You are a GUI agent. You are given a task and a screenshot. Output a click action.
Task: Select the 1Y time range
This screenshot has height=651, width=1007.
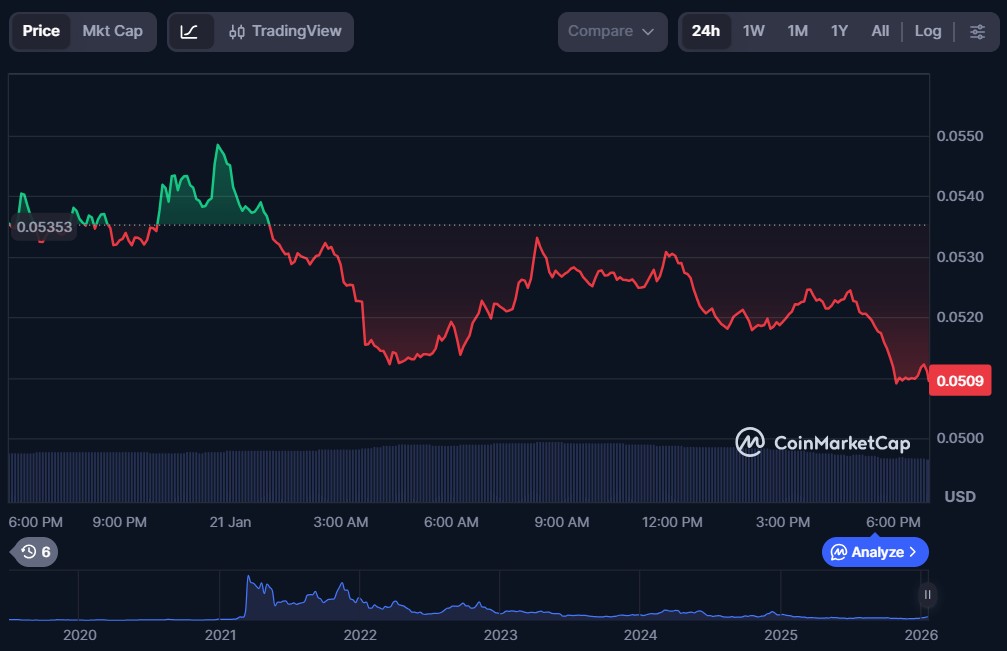pos(839,31)
